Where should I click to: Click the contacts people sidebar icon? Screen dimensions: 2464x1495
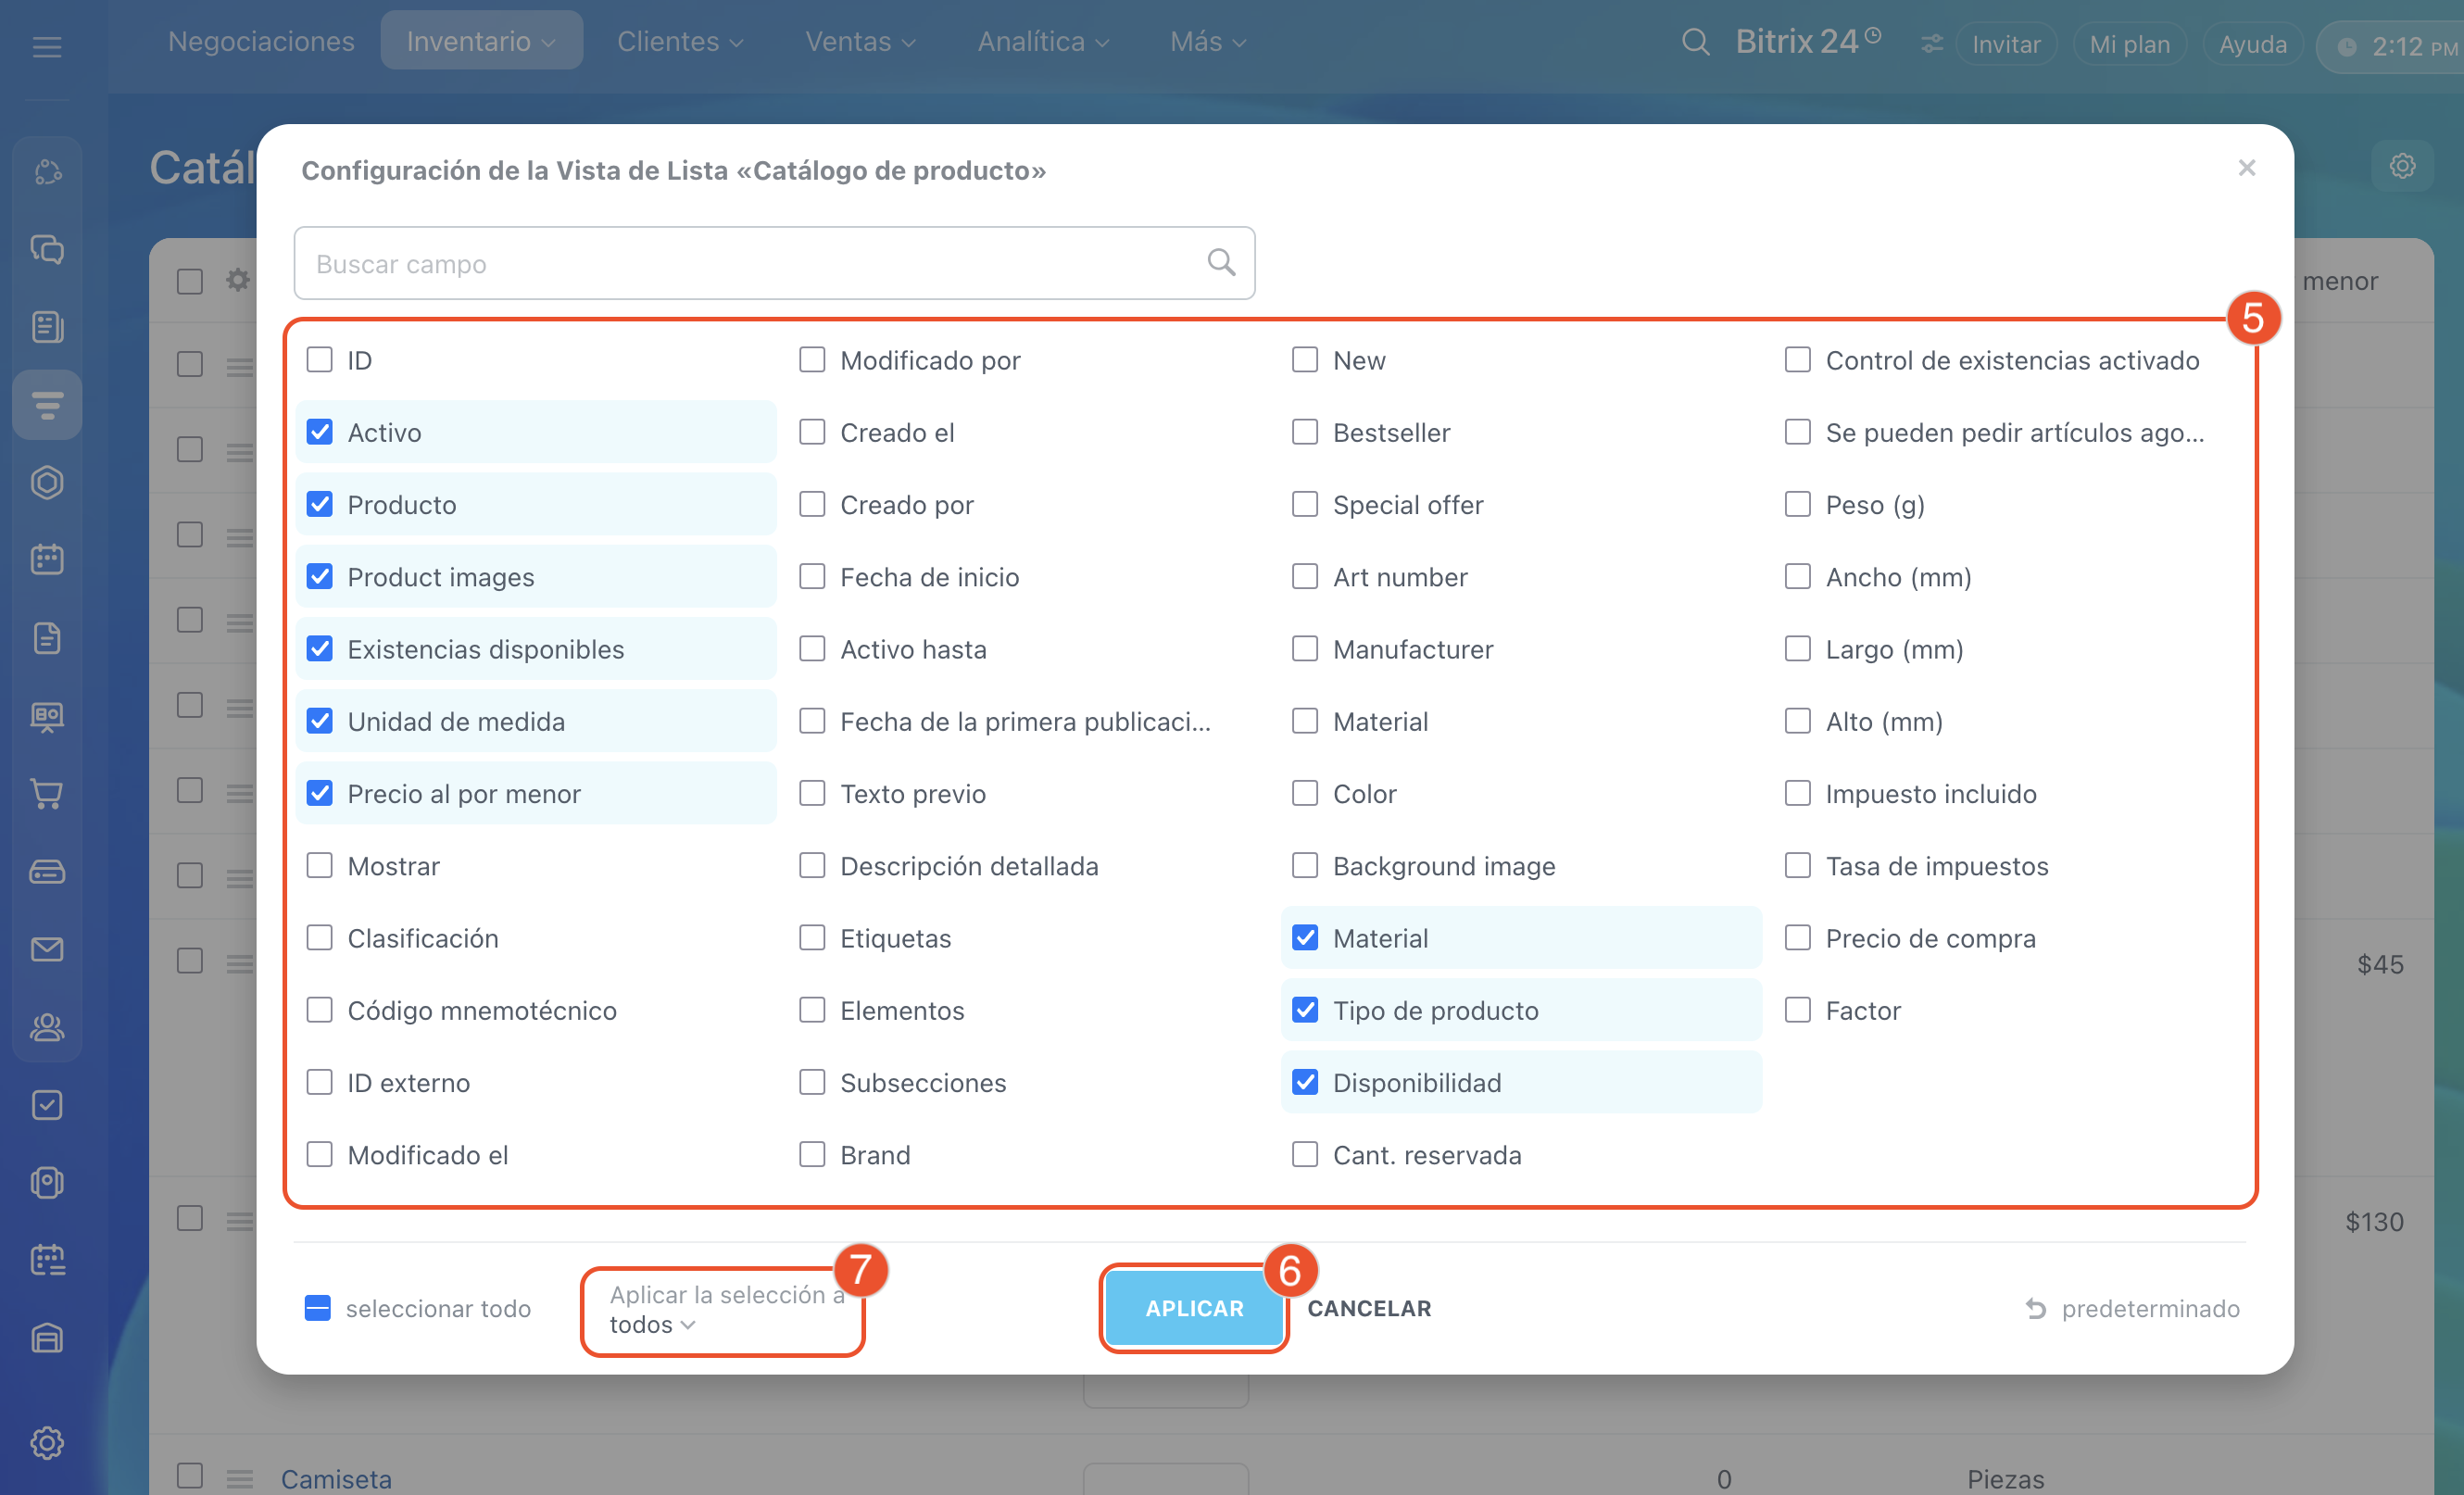[47, 1027]
